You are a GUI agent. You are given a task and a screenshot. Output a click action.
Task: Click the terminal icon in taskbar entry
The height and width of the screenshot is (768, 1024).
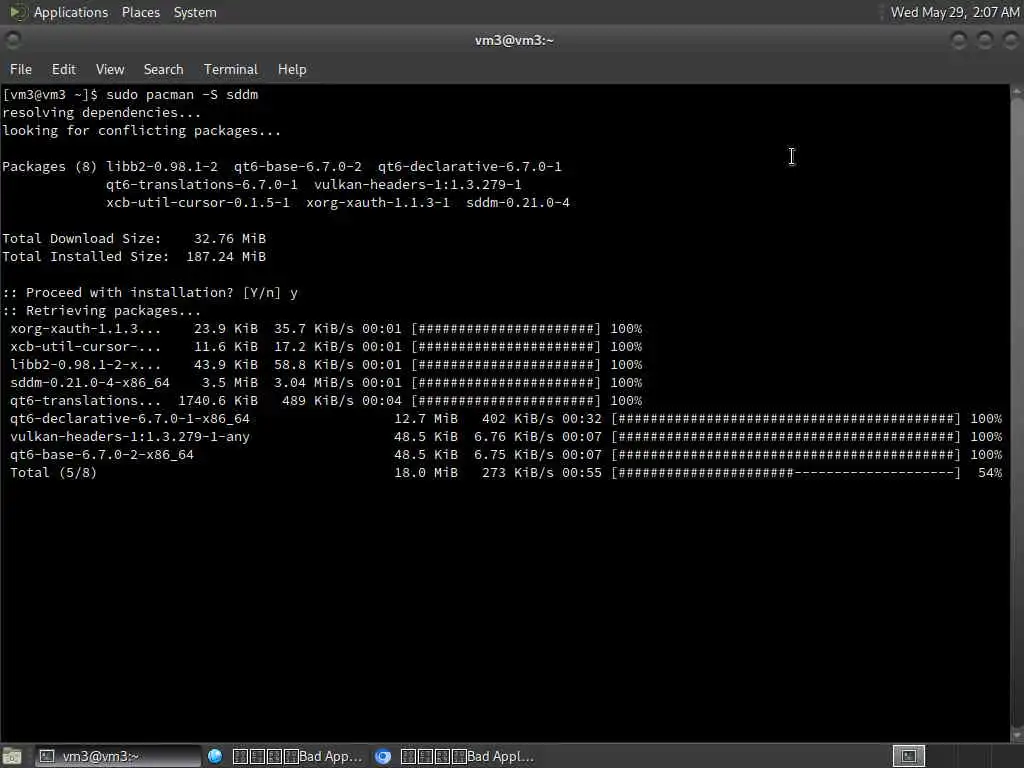pos(46,756)
